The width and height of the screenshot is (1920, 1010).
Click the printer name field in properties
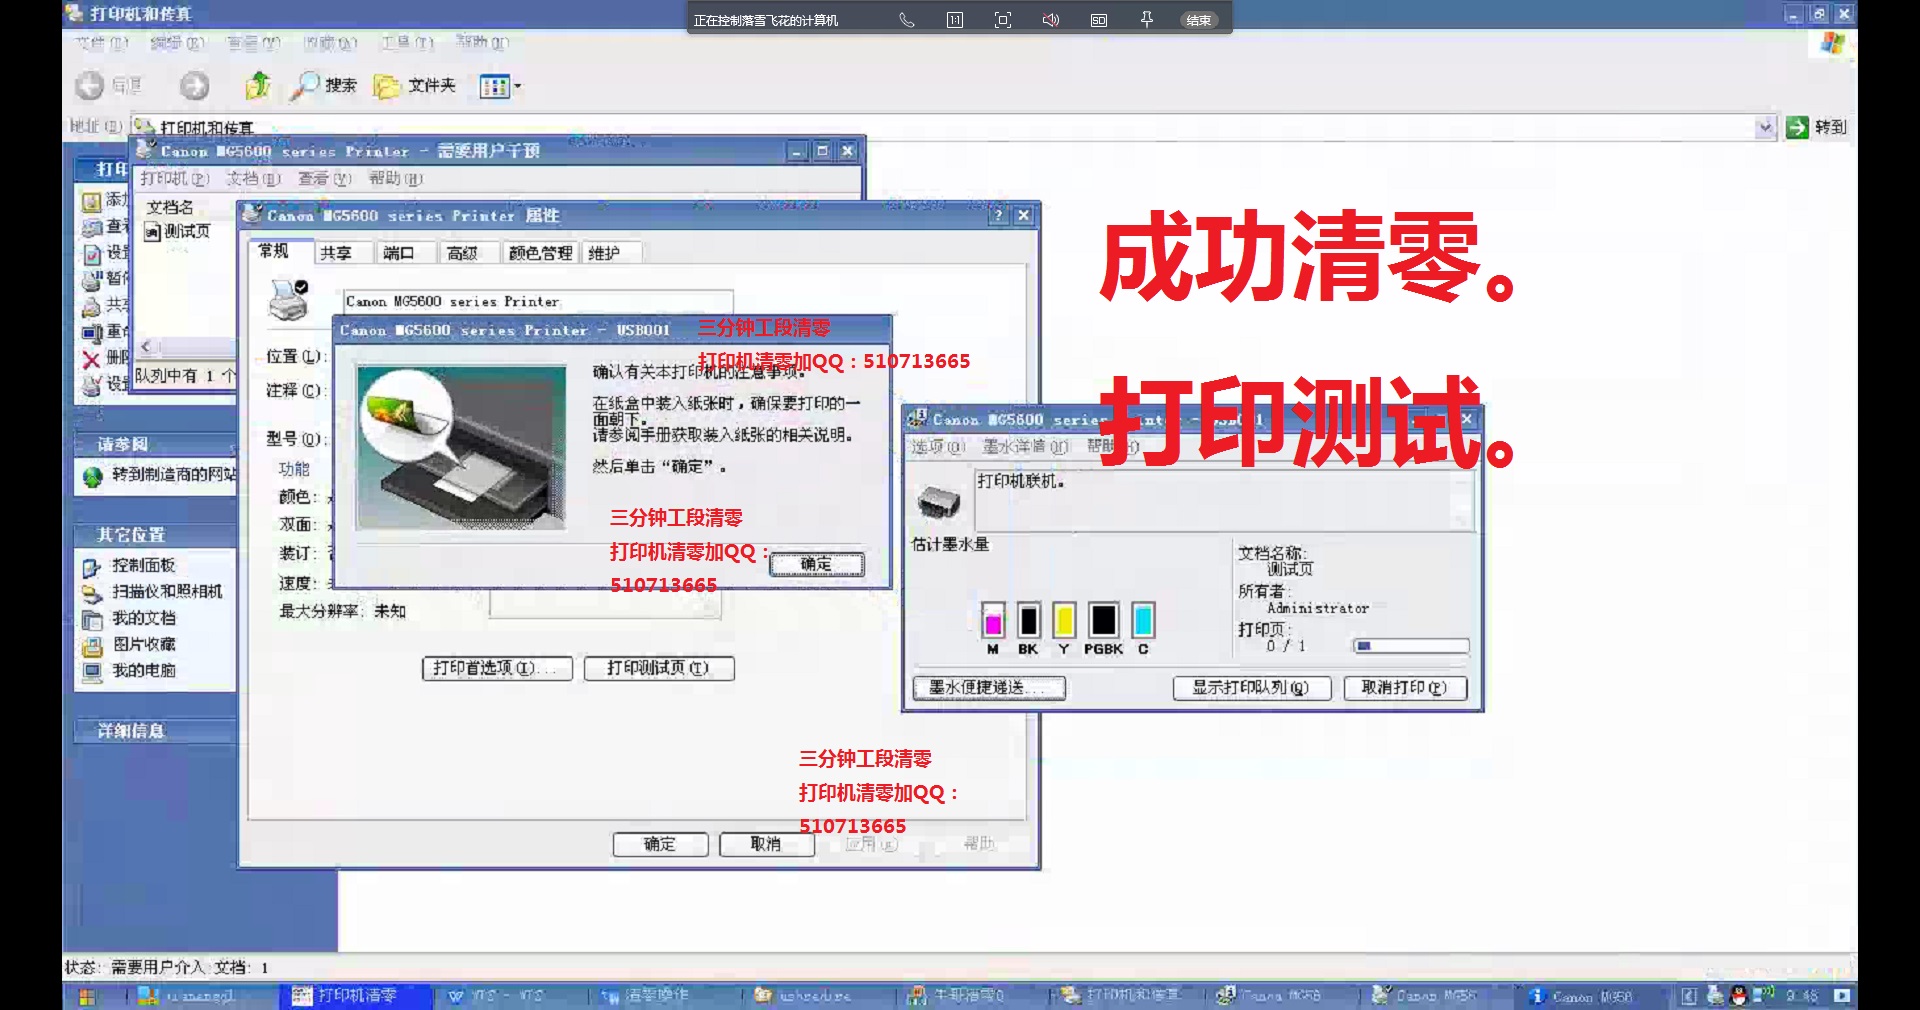pyautogui.click(x=538, y=301)
